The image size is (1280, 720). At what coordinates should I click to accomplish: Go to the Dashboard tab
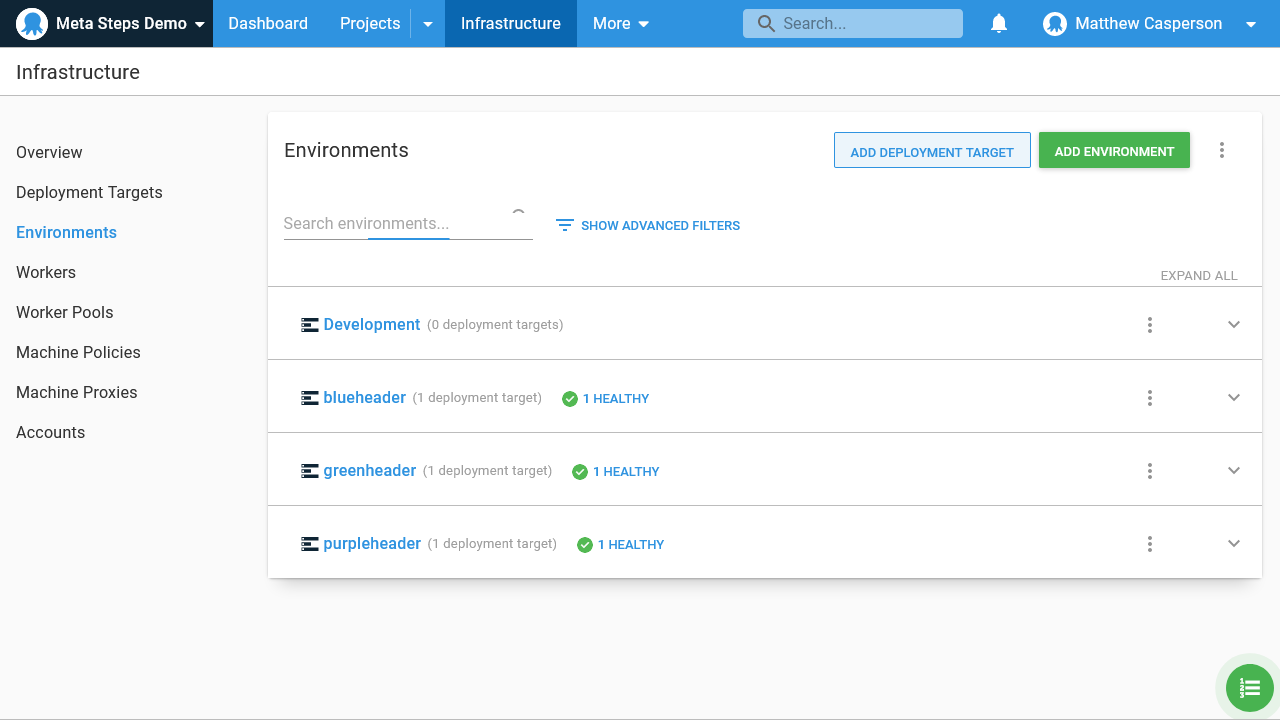pyautogui.click(x=268, y=24)
